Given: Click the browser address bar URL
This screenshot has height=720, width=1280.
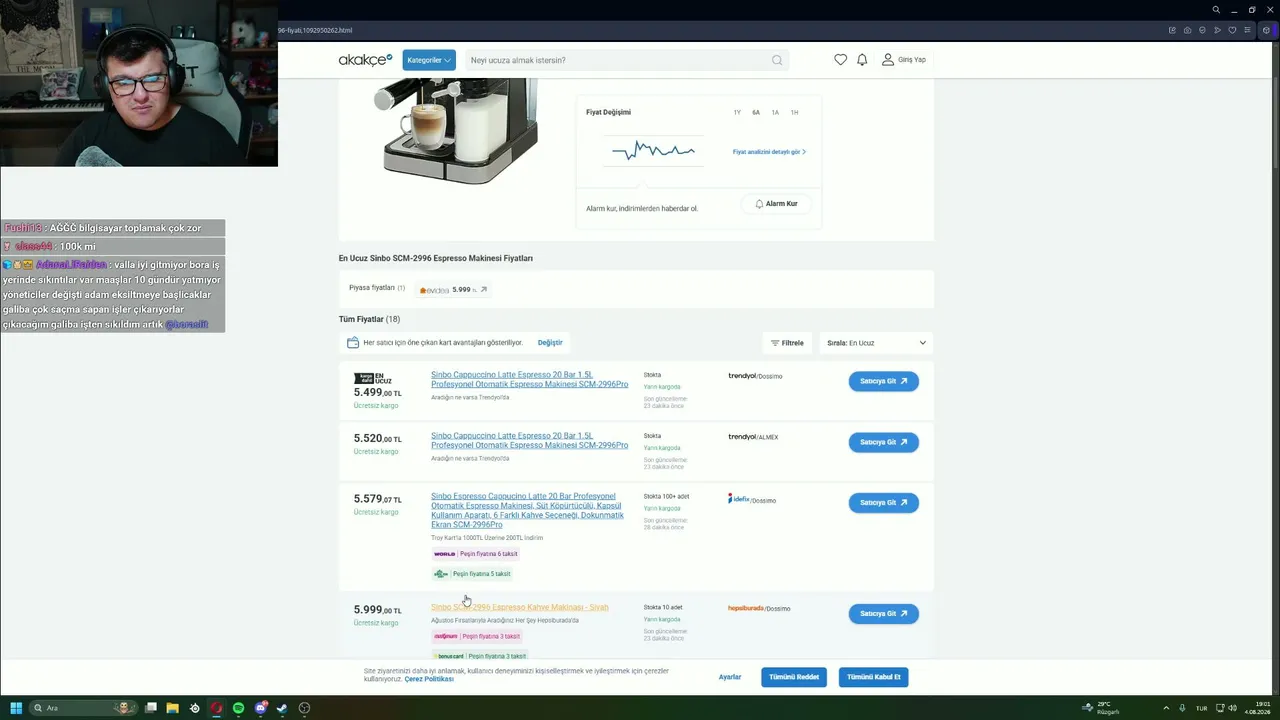Looking at the screenshot, I should [315, 30].
